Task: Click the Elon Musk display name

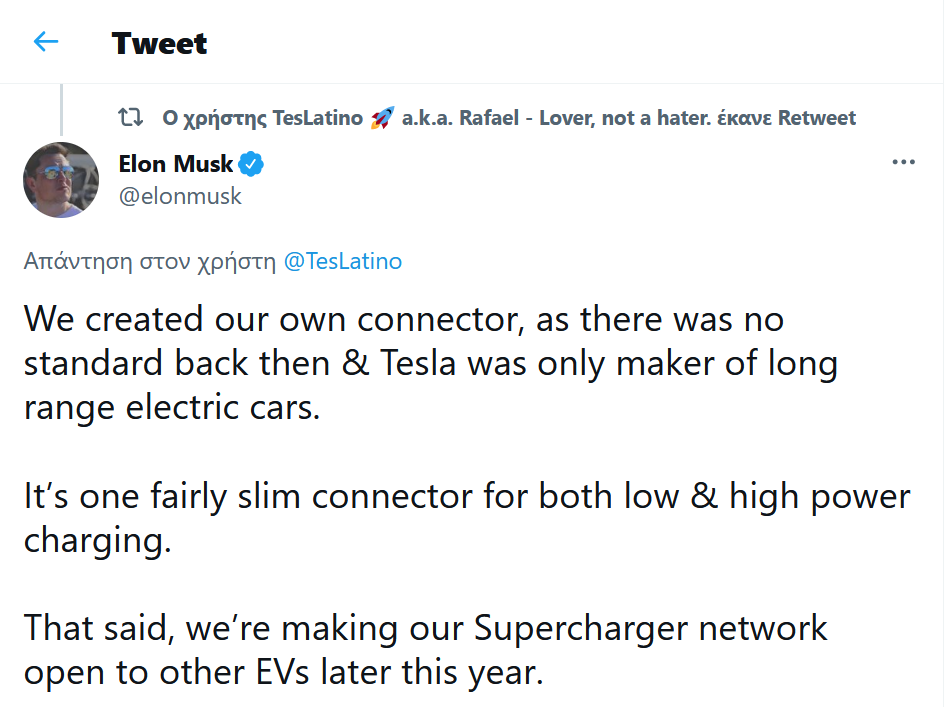Action: tap(175, 164)
